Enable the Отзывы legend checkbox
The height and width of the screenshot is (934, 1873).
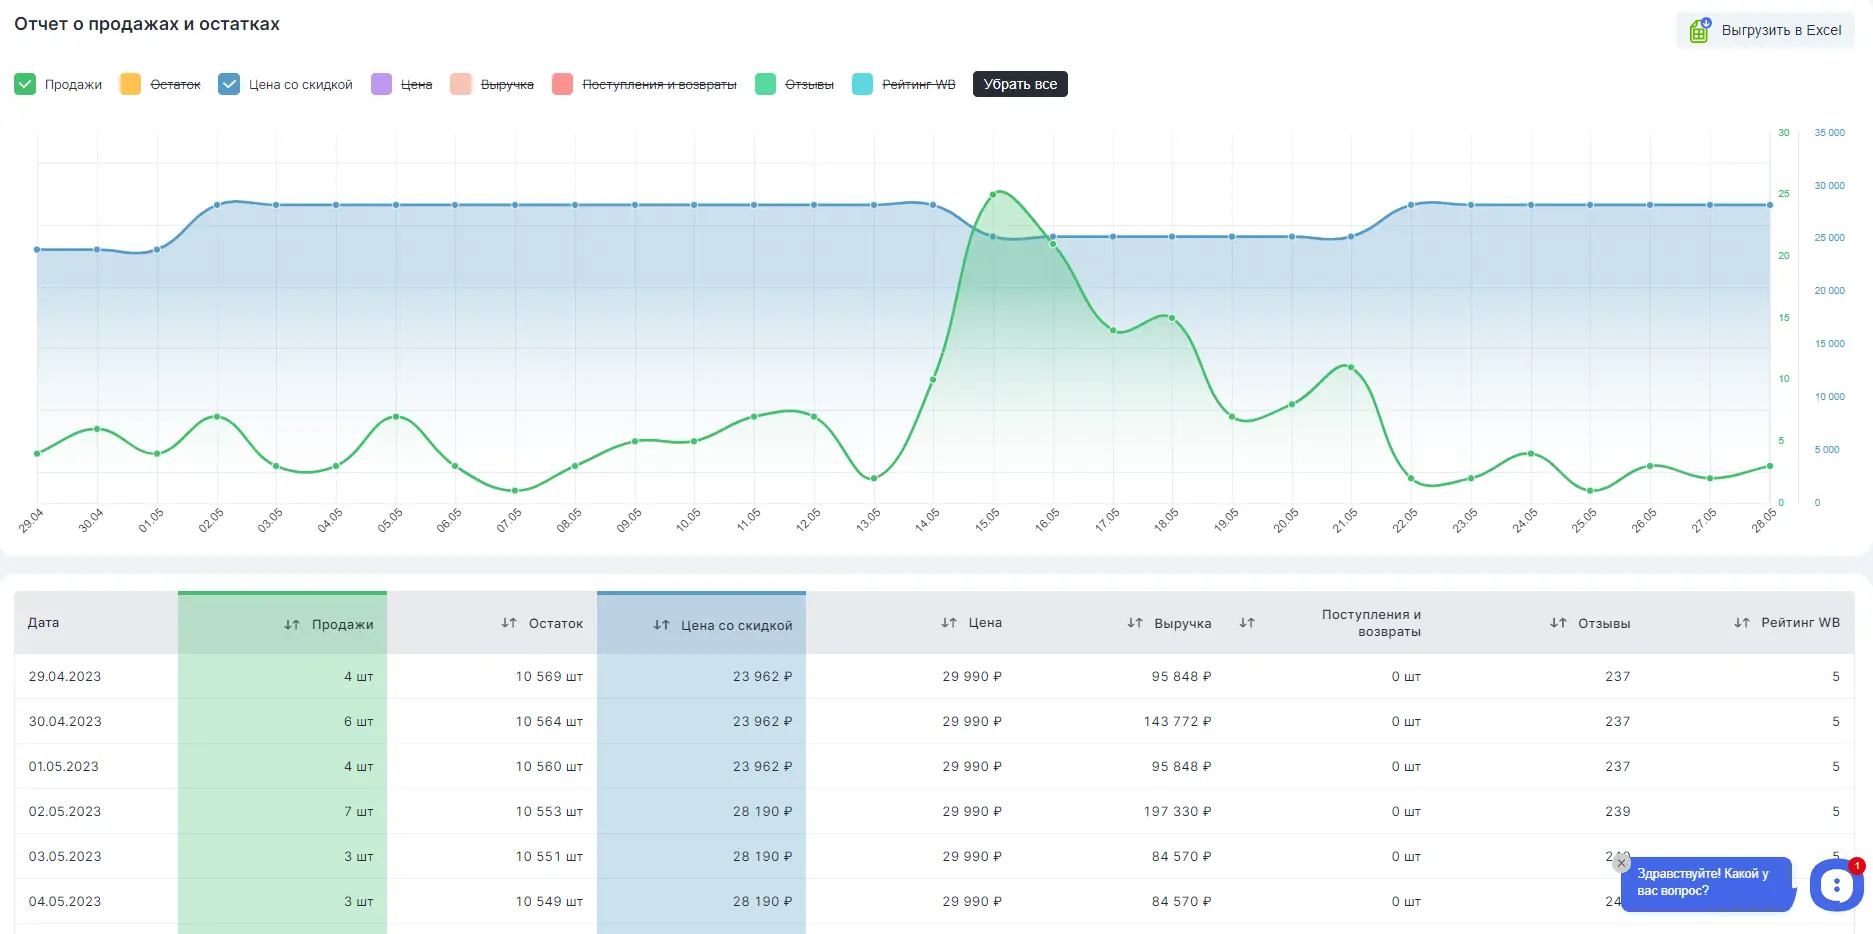765,84
